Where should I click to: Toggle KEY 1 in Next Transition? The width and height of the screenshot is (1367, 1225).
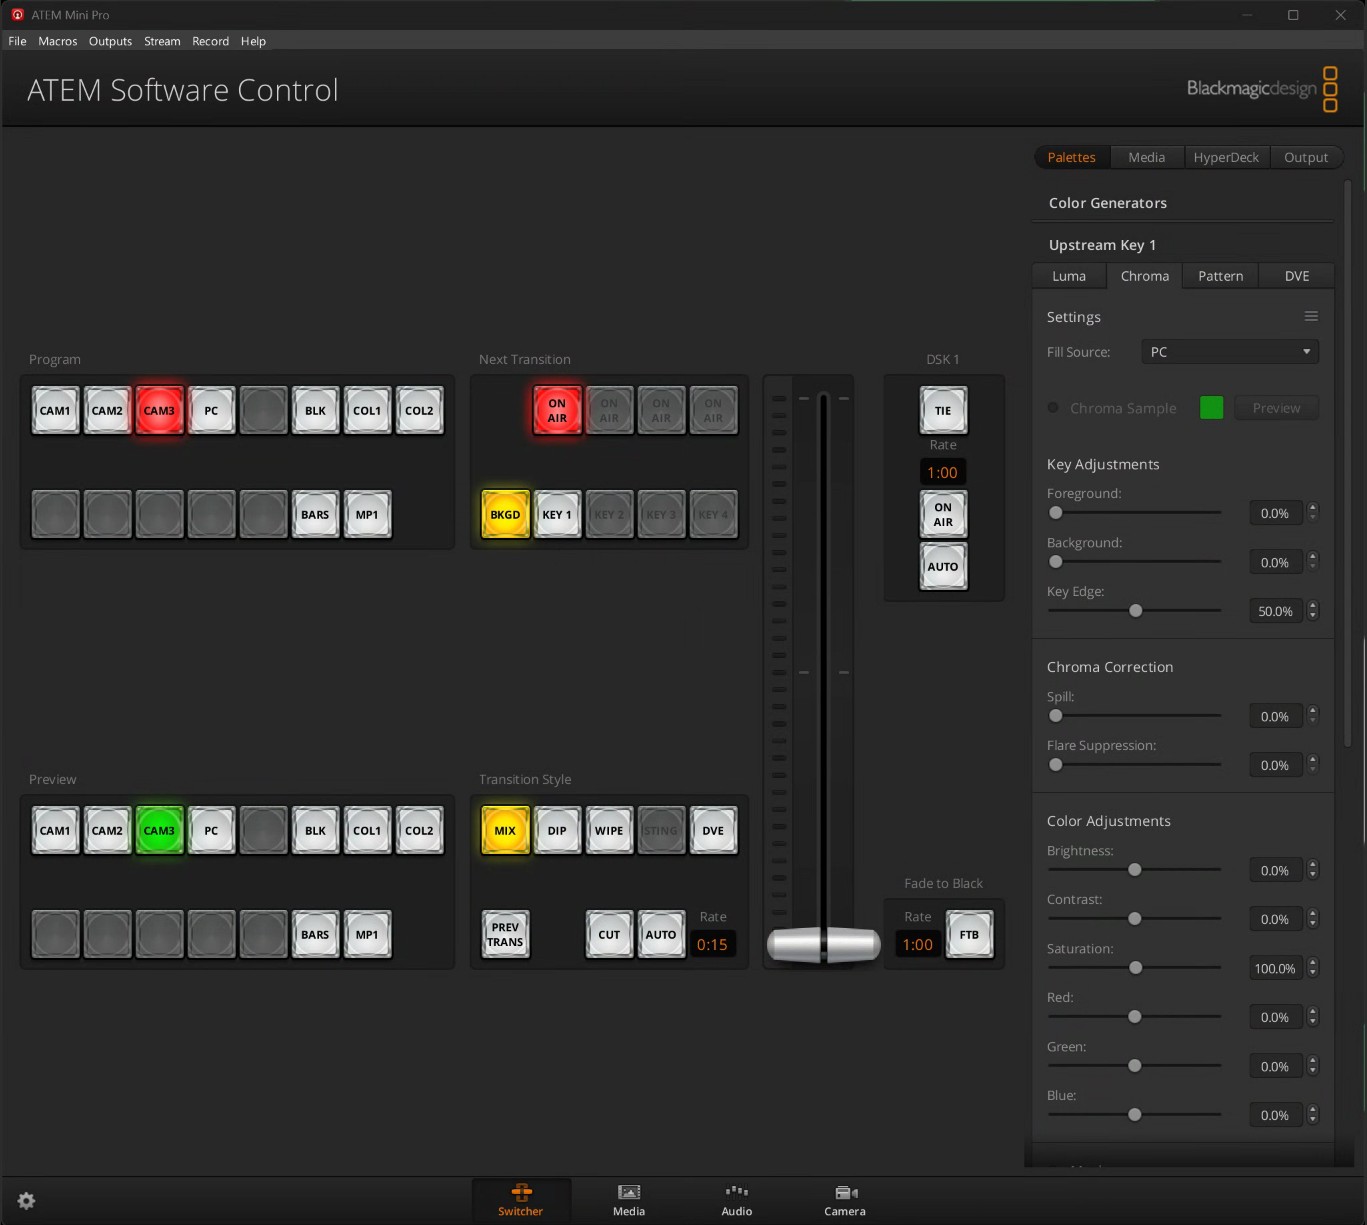tap(557, 515)
